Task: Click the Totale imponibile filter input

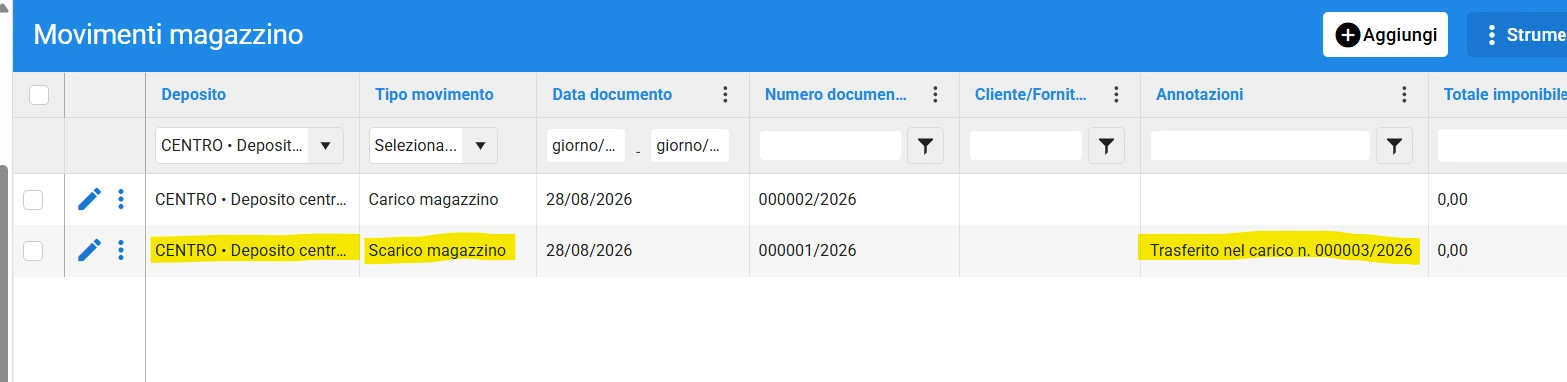Action: [1502, 146]
